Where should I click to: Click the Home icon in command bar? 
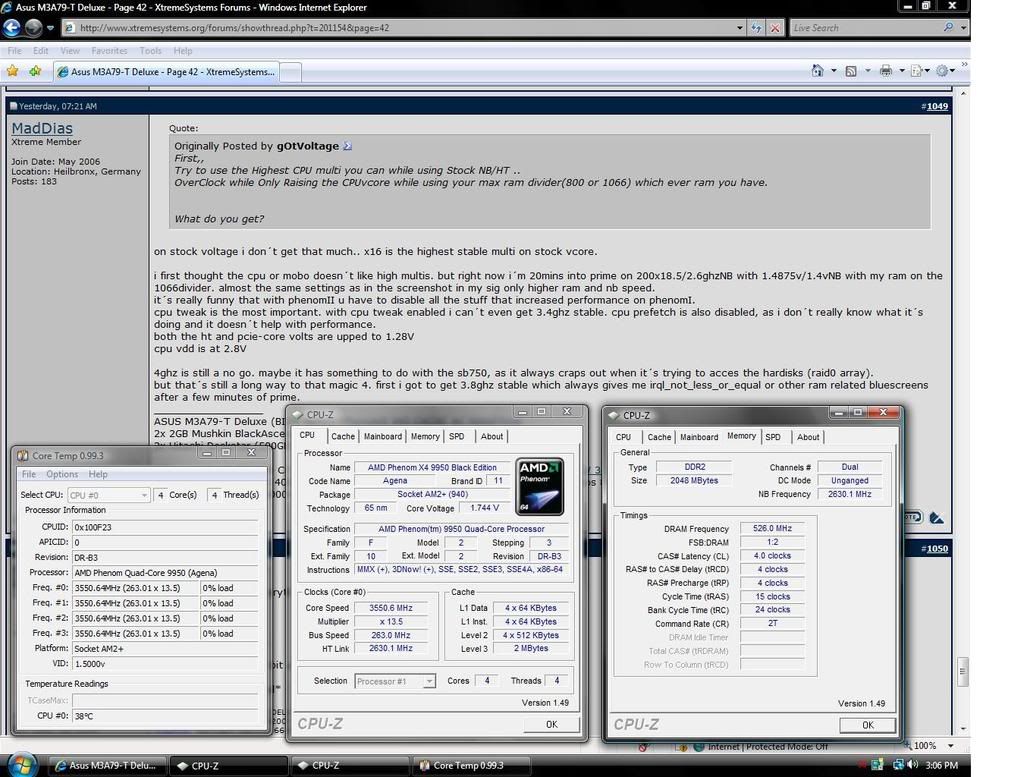817,71
